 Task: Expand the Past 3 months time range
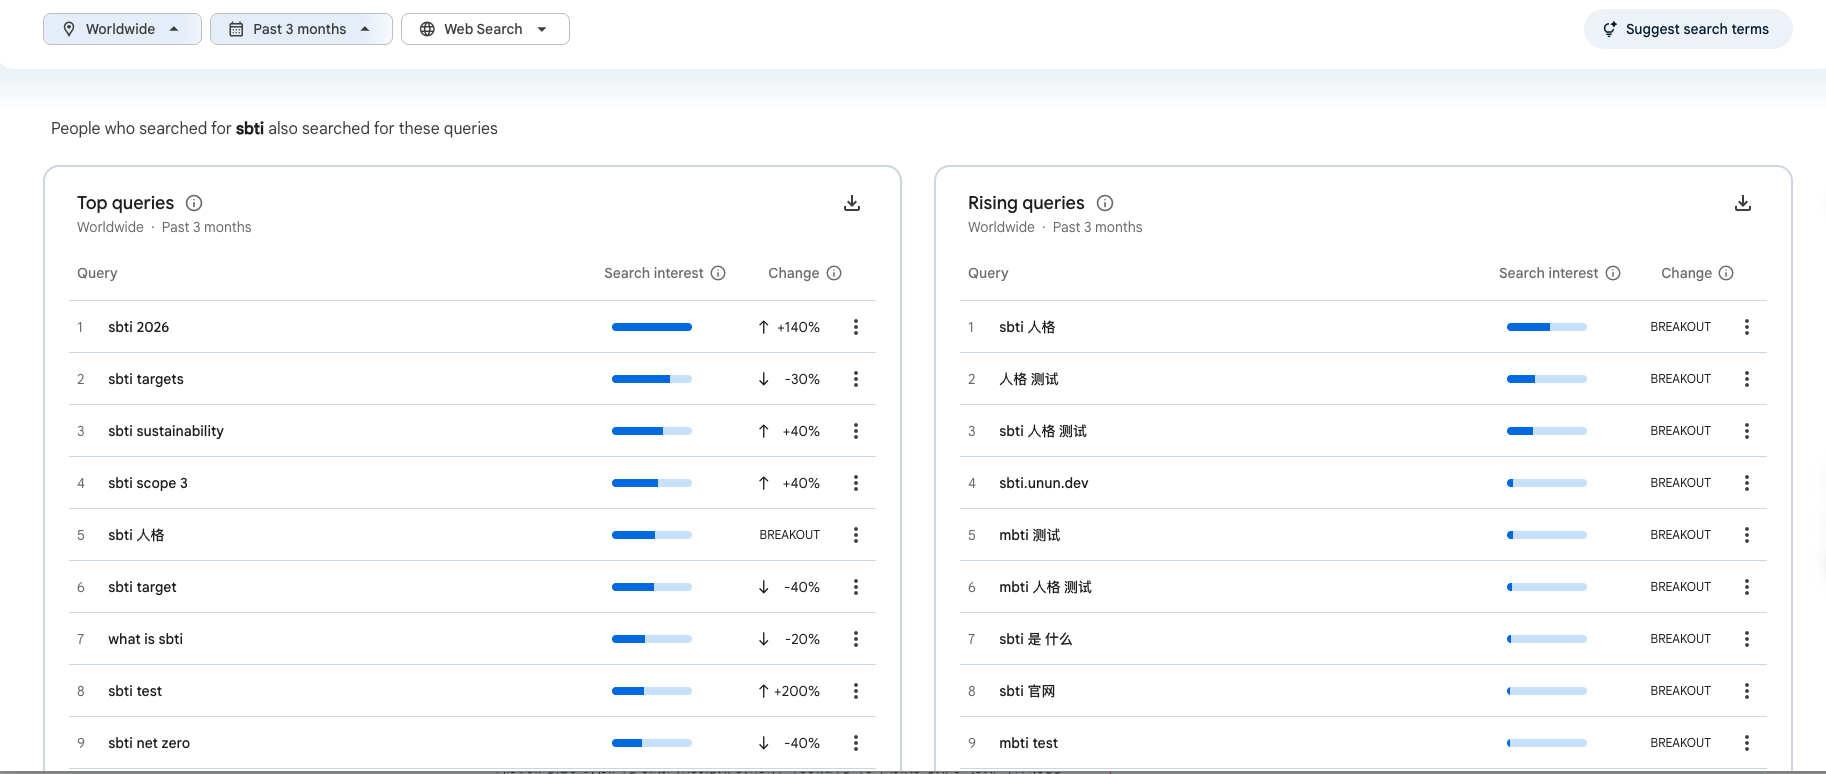coord(301,29)
